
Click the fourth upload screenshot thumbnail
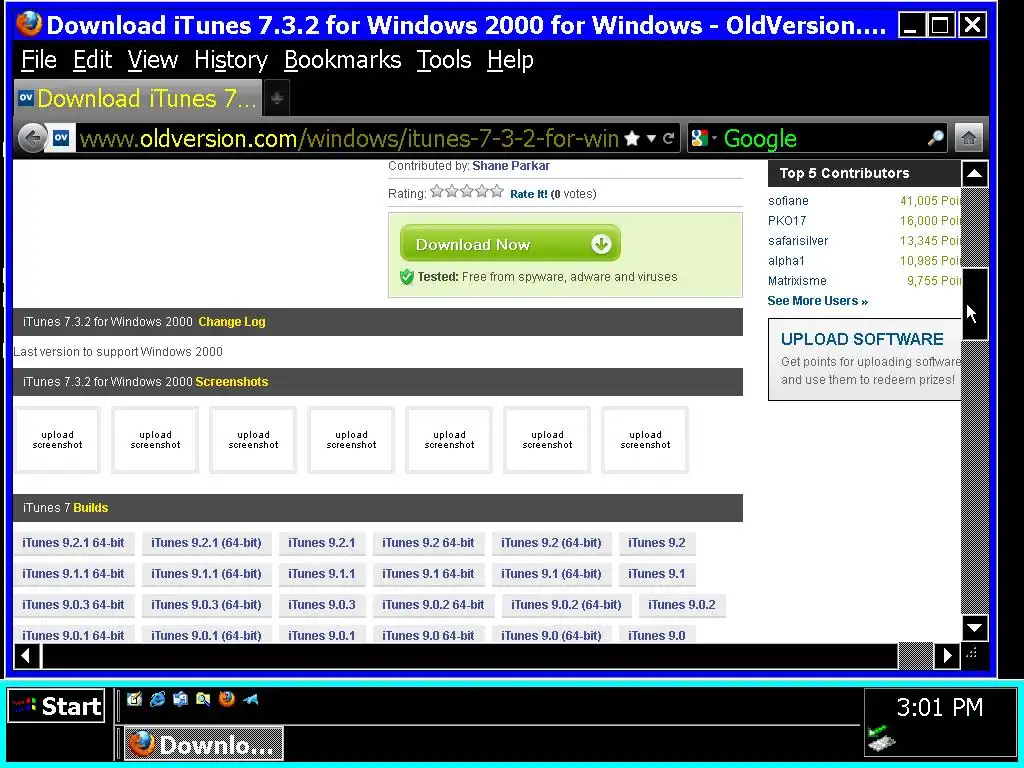351,440
